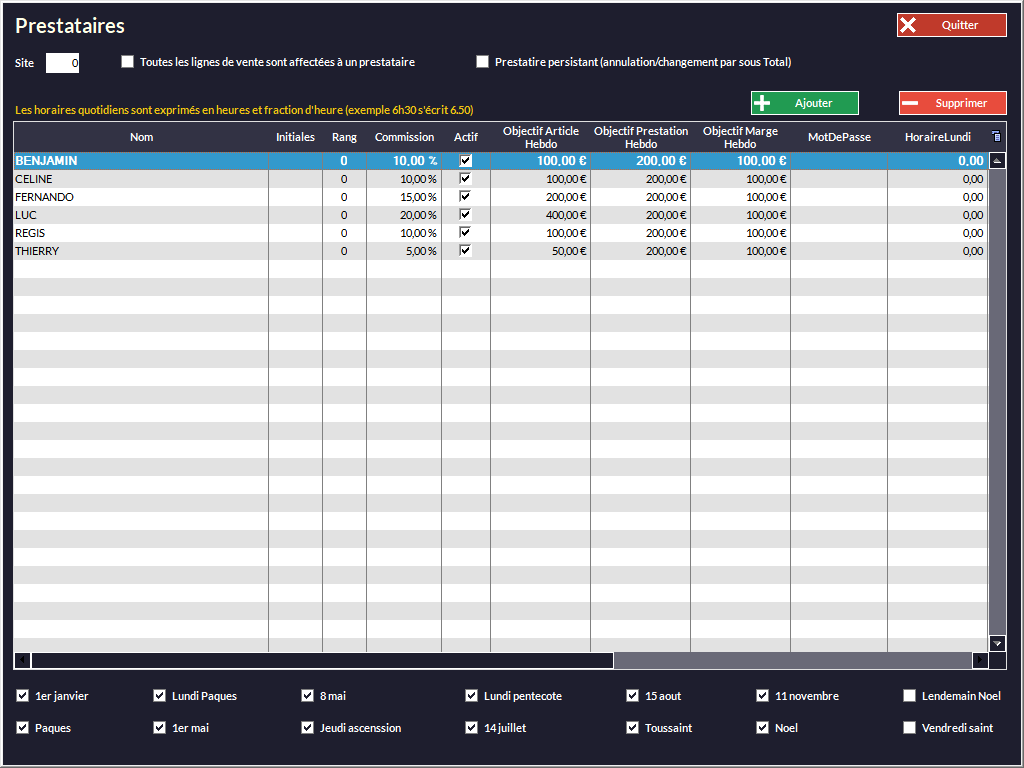Click the Site input field
This screenshot has width=1024, height=768.
[62, 63]
